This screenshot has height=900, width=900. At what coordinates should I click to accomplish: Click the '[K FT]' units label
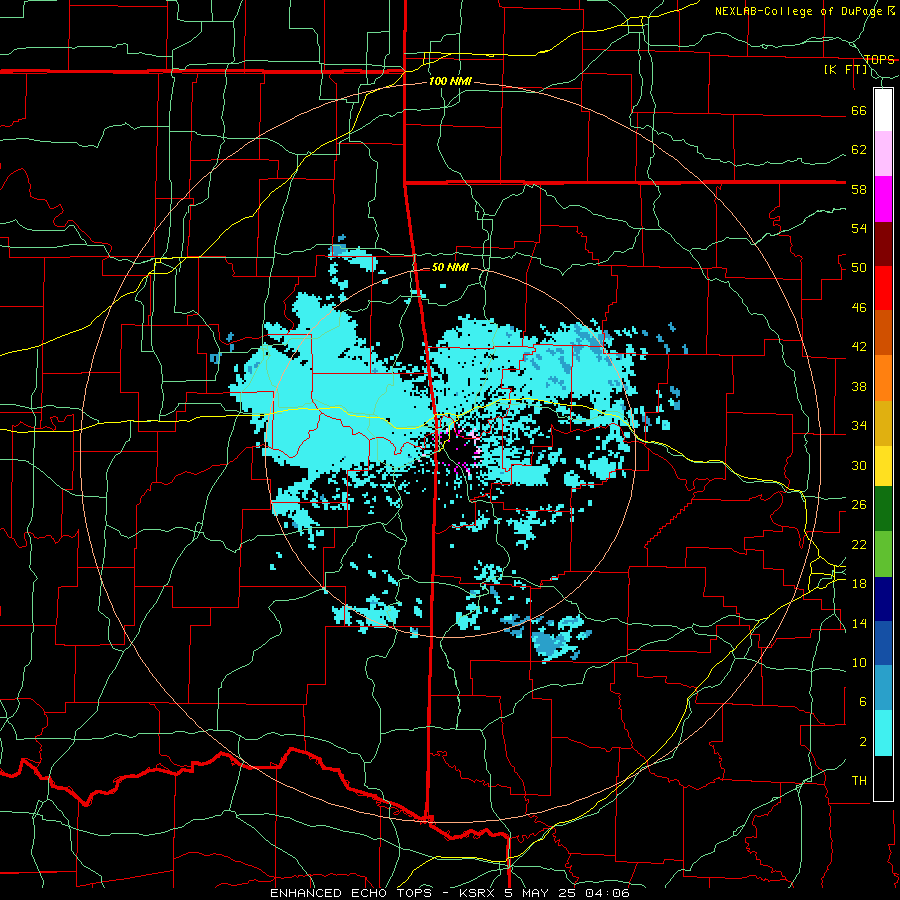[845, 70]
